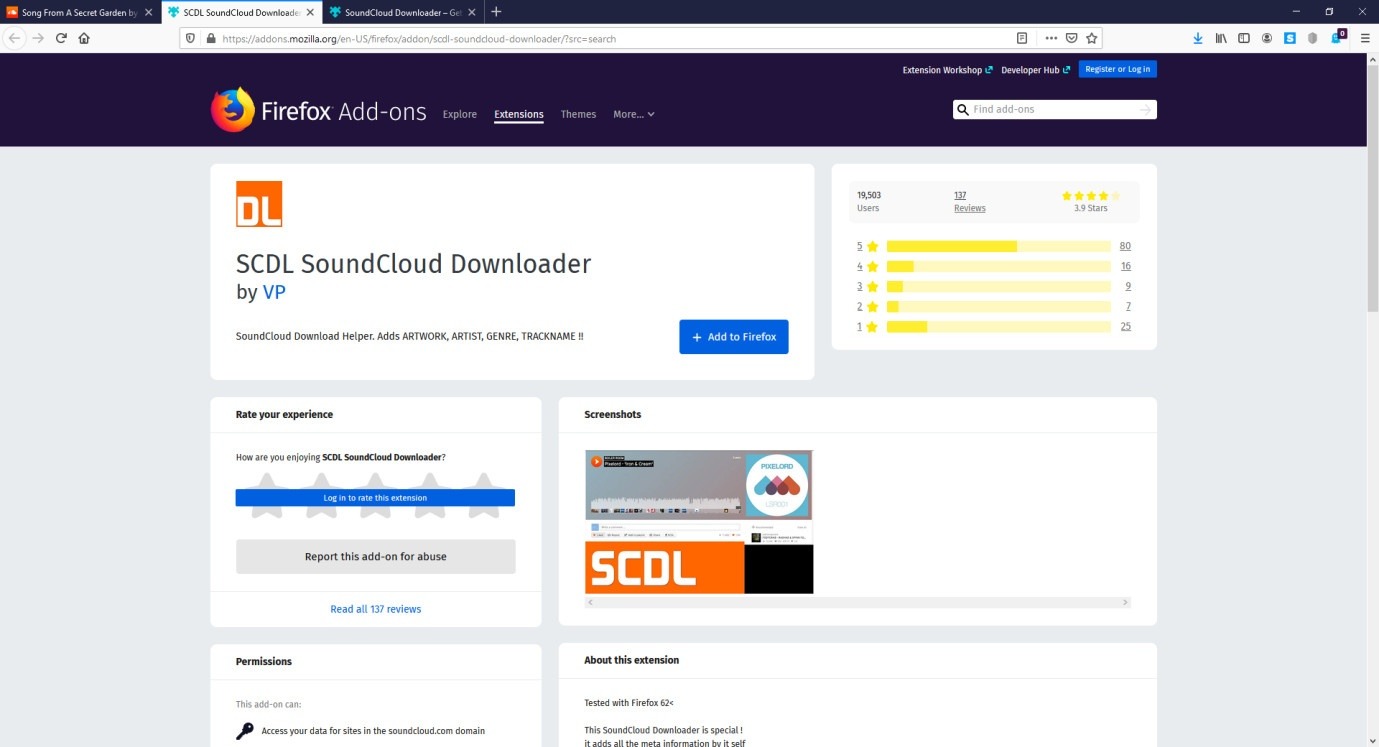Screen dimensions: 1379x747
Task: Open the Firefox hamburger menu
Action: (x=1365, y=38)
